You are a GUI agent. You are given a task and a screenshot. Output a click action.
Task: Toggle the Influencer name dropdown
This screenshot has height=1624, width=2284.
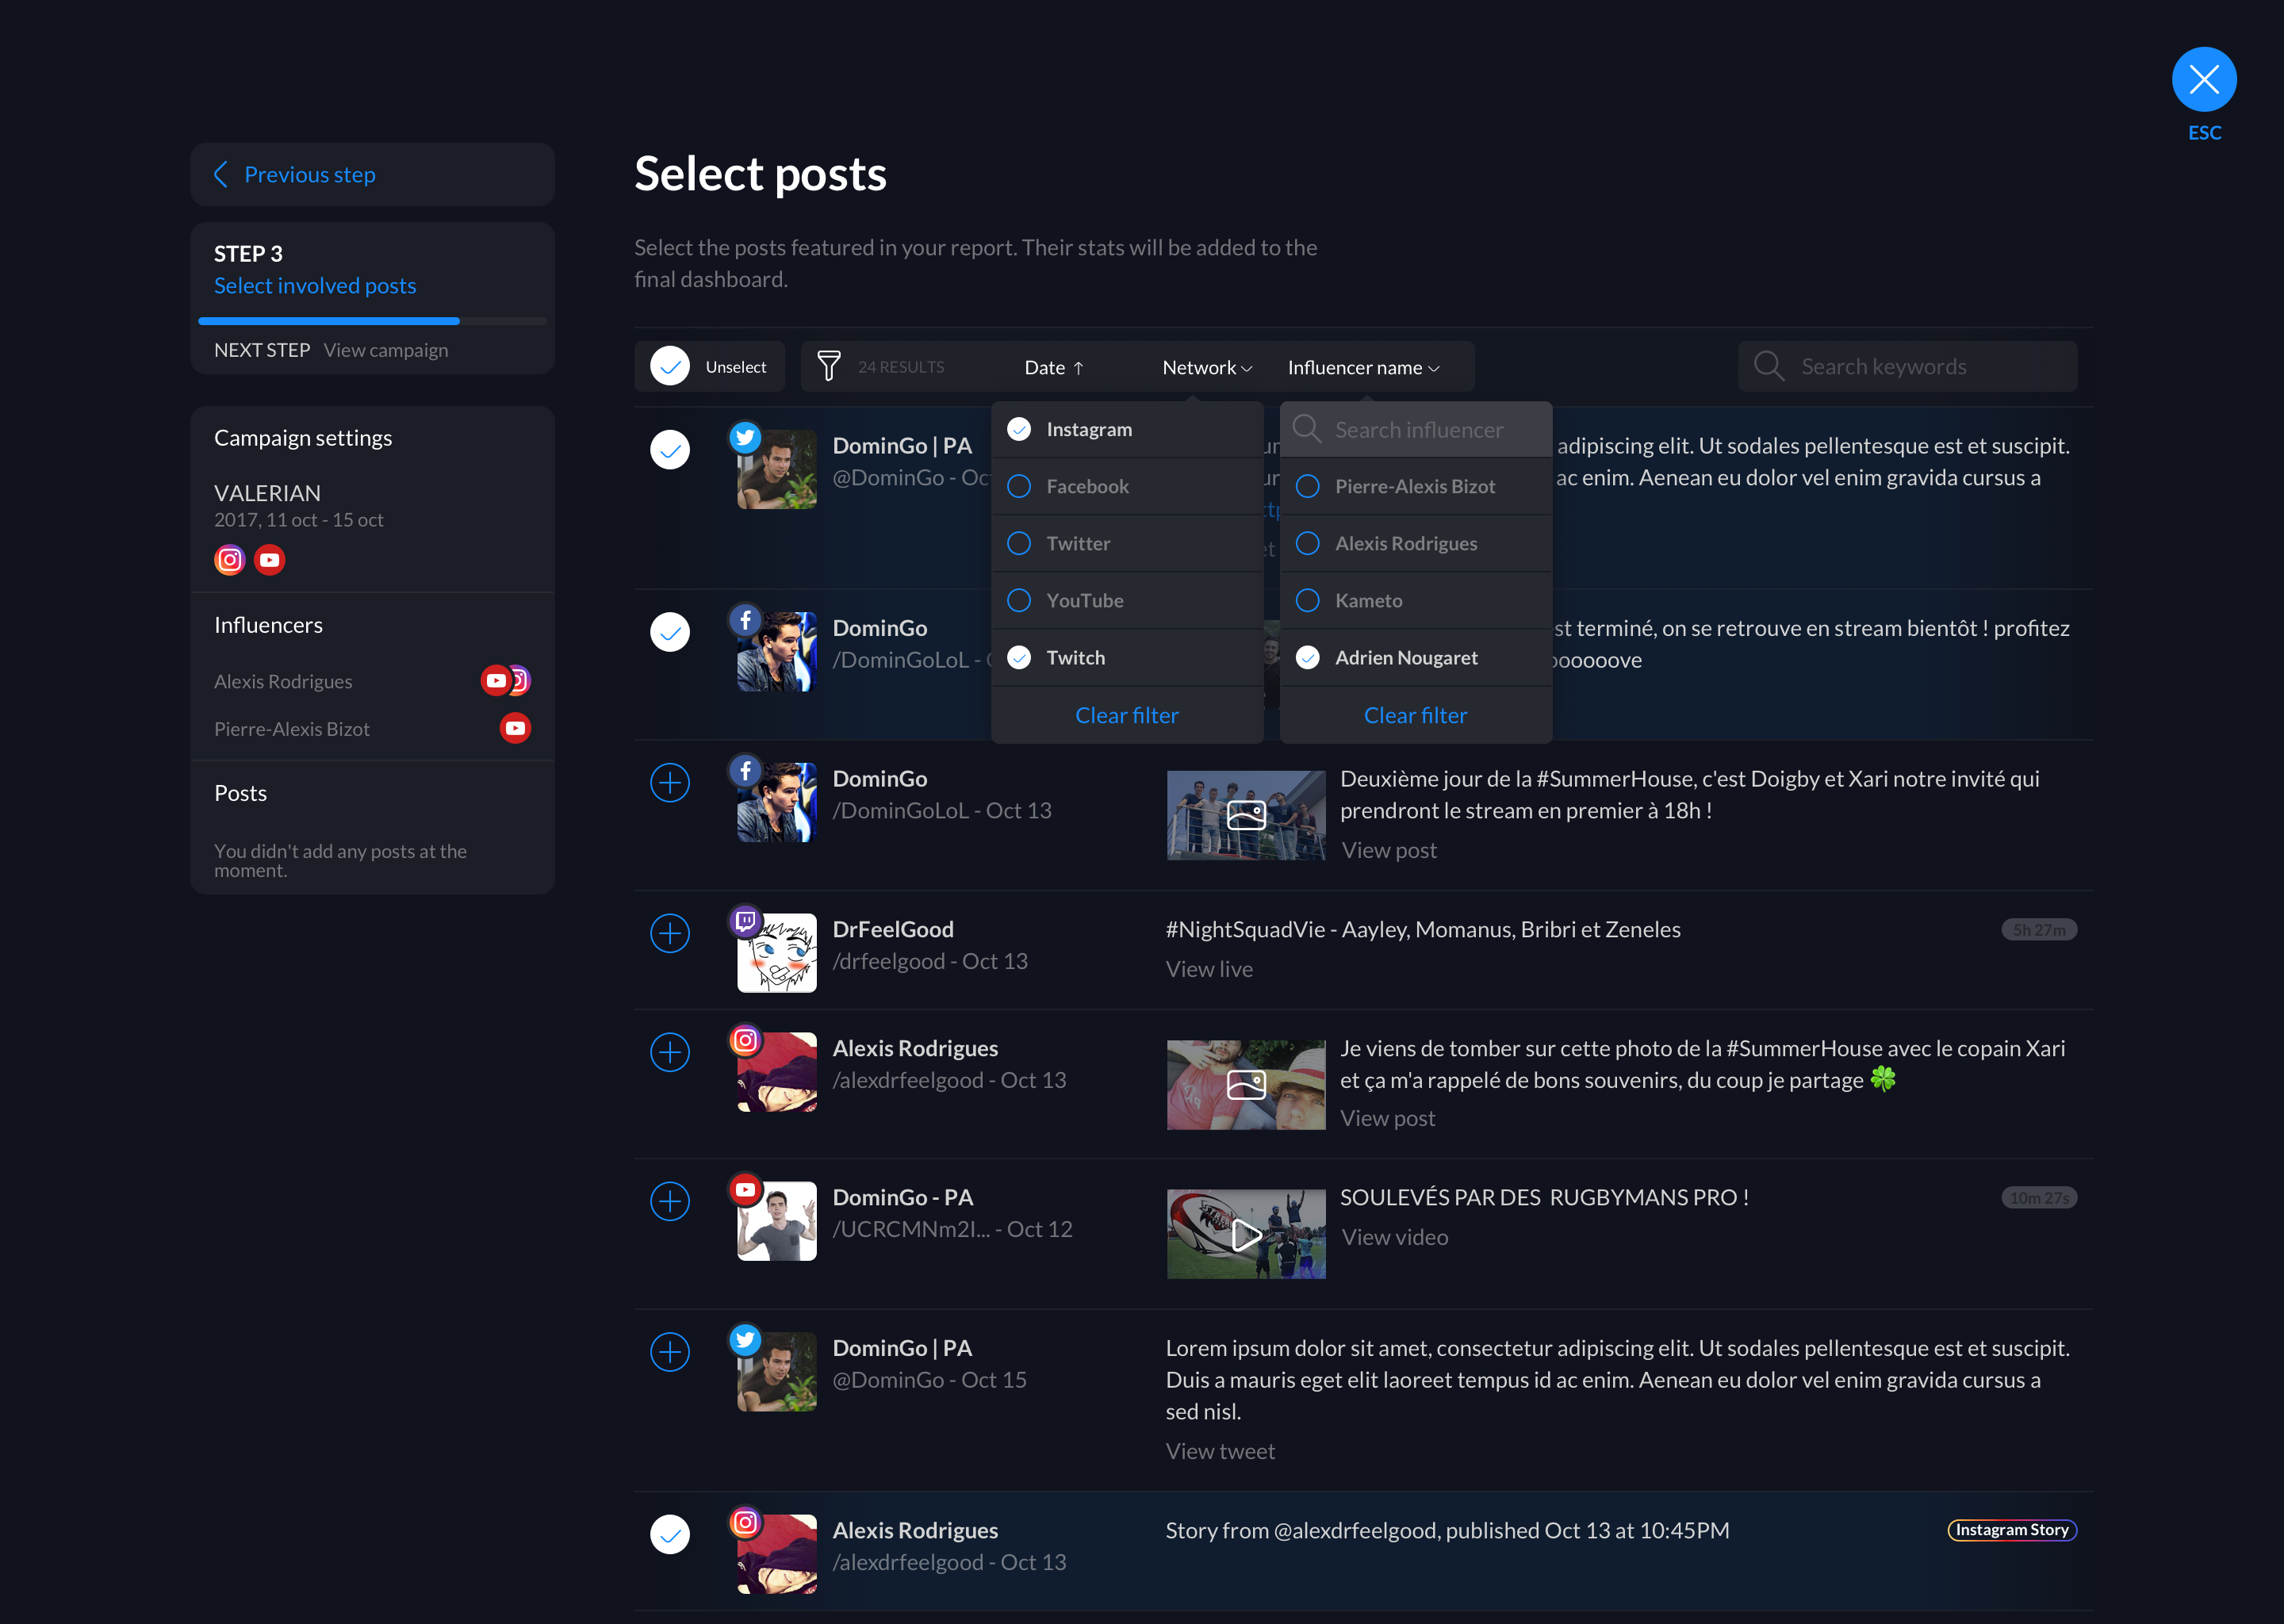[x=1363, y=367]
